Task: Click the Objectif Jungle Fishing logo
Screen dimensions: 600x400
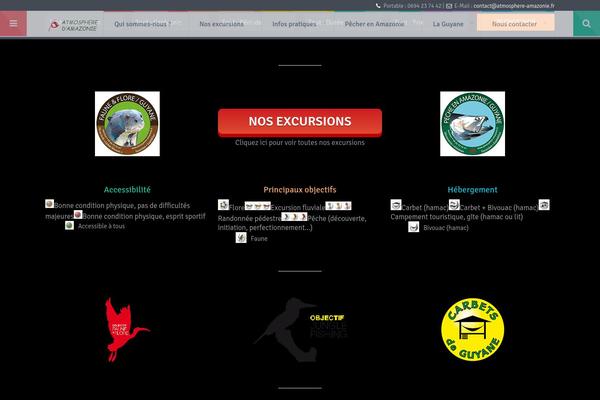Action: coord(300,329)
